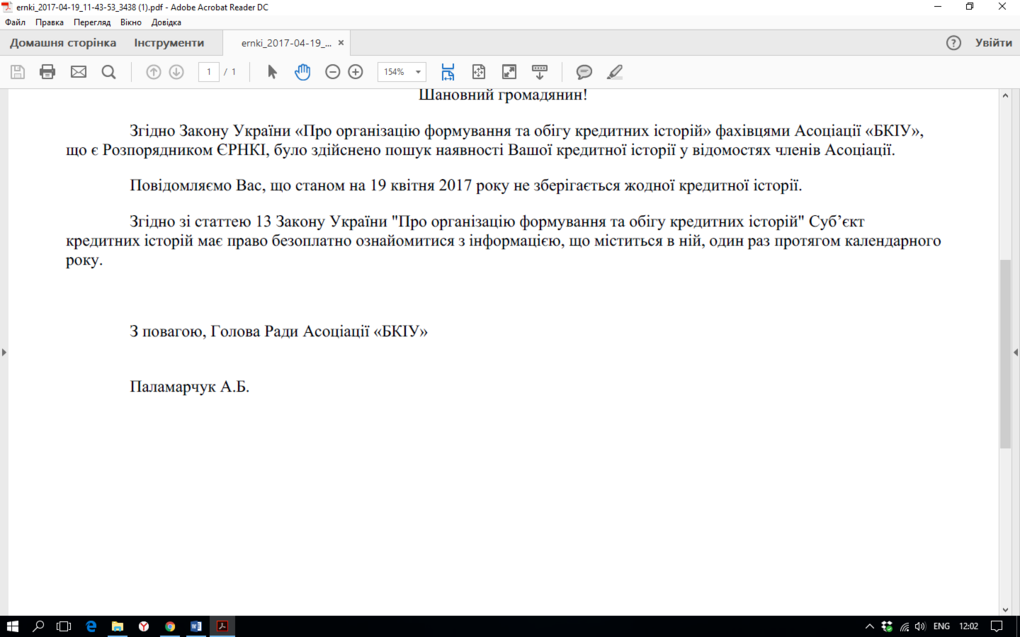Open the 154% zoom level dropdown
1020x637 pixels.
tap(418, 72)
